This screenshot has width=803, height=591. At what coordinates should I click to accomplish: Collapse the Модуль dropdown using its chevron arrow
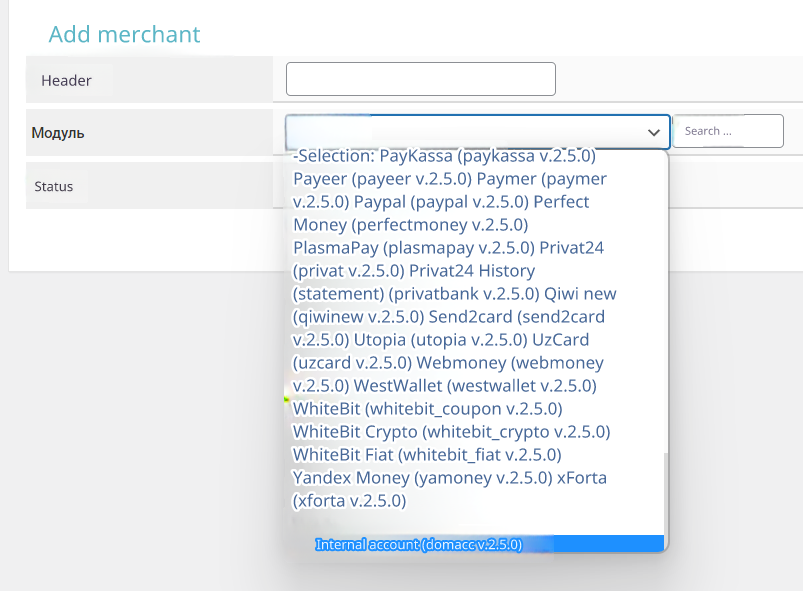pos(654,132)
